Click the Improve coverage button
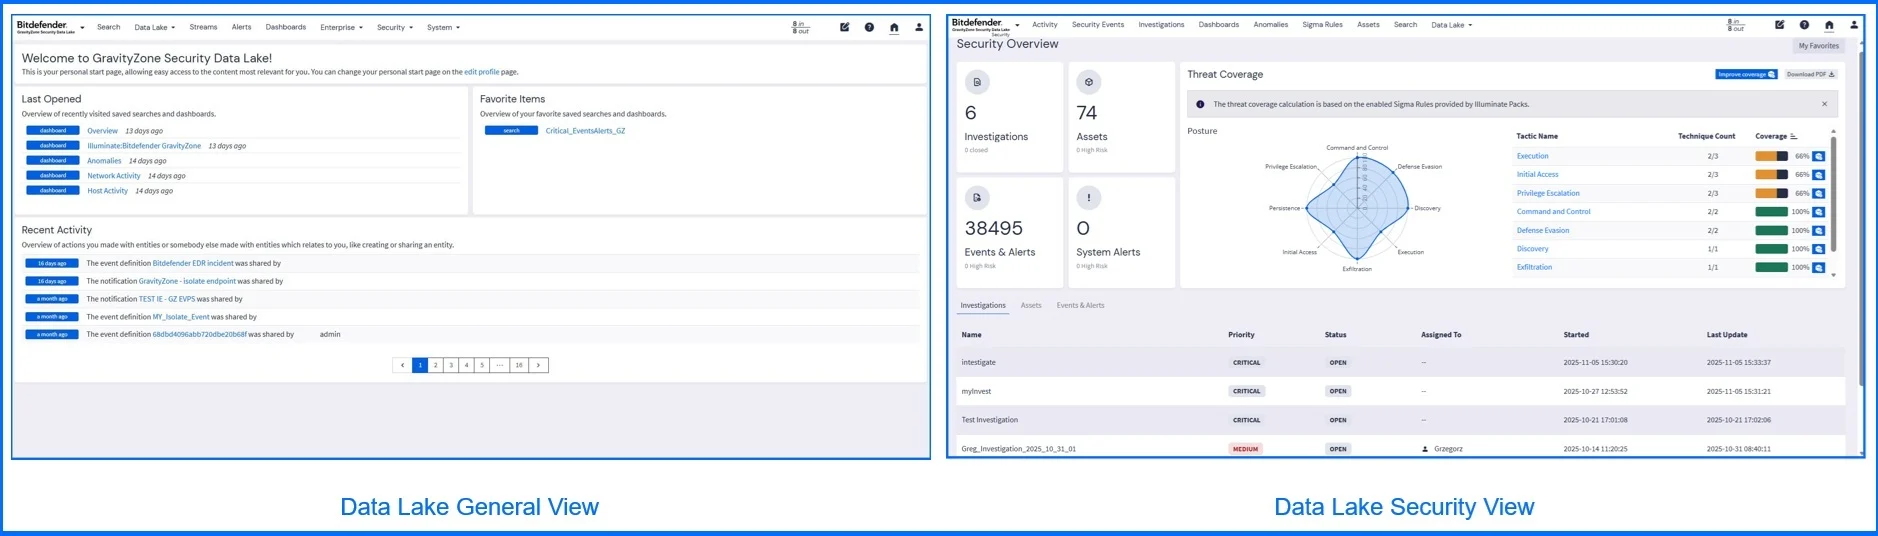This screenshot has height=536, width=1878. [1745, 74]
